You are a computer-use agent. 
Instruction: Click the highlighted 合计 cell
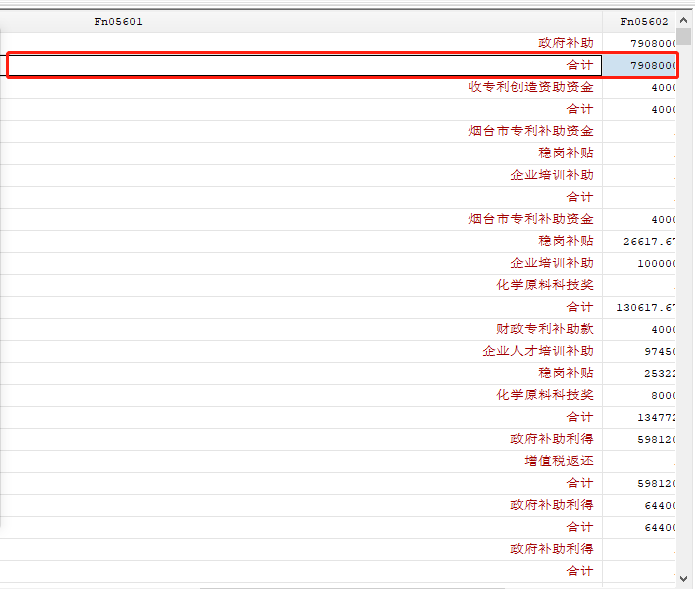pos(305,66)
